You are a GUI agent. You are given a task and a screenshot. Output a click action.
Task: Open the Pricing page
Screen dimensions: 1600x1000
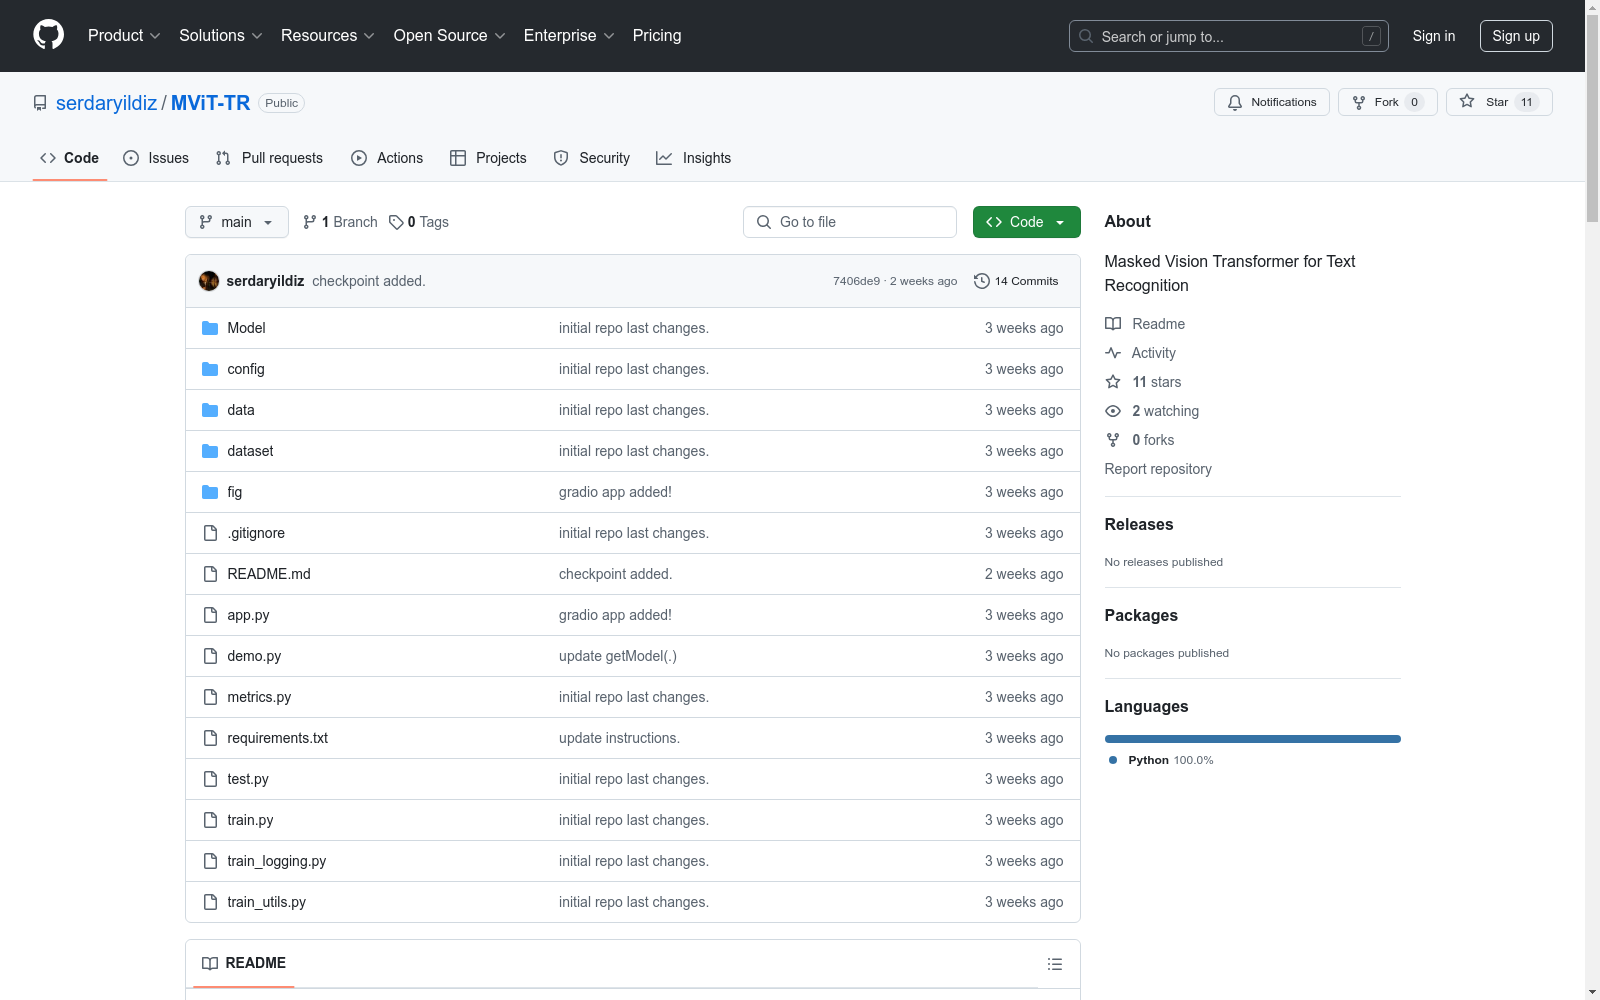pos(657,35)
